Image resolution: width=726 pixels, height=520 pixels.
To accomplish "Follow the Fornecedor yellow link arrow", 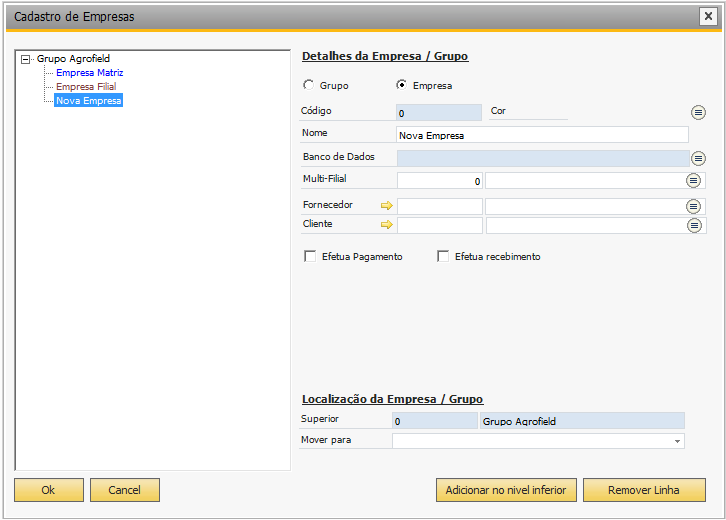I will pyautogui.click(x=387, y=206).
